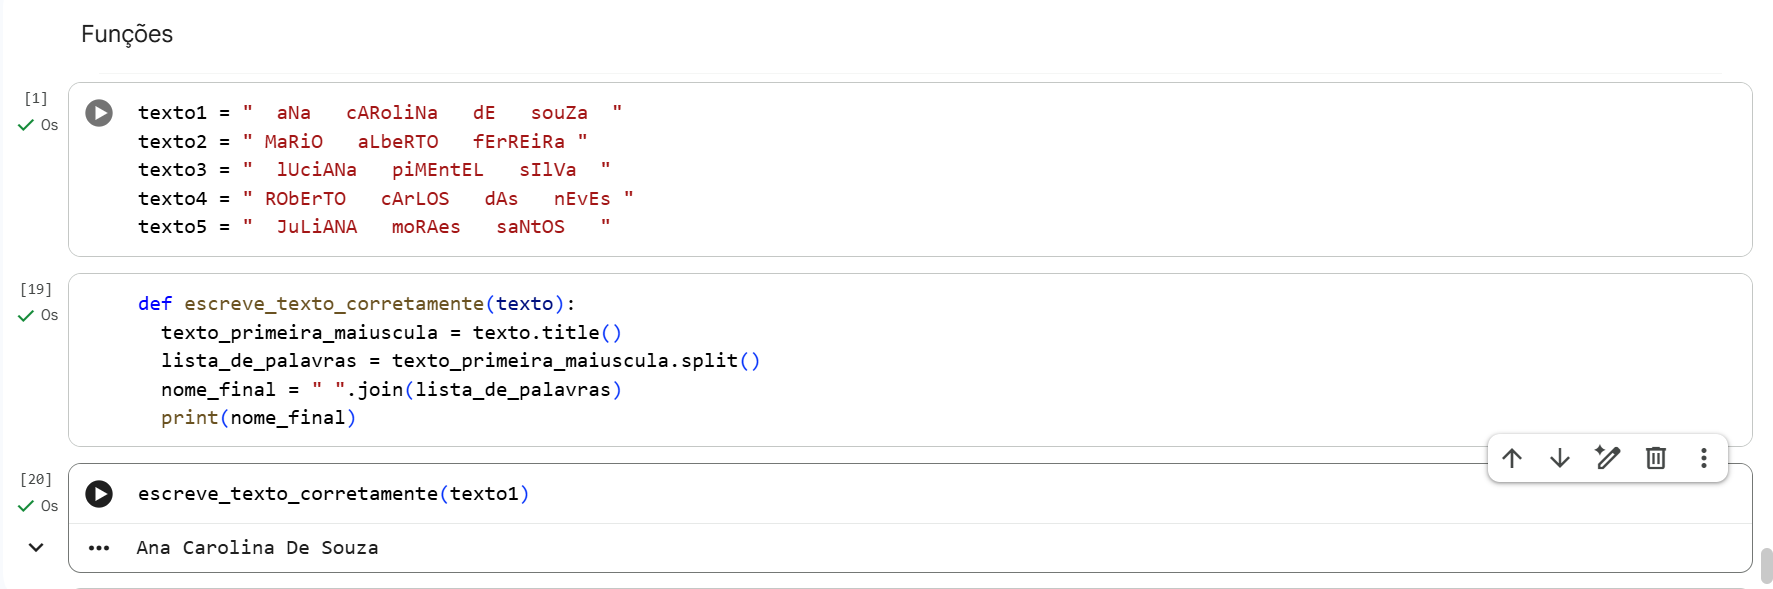Move the selected cell down
Screen dimensions: 1773x589
(1560, 458)
